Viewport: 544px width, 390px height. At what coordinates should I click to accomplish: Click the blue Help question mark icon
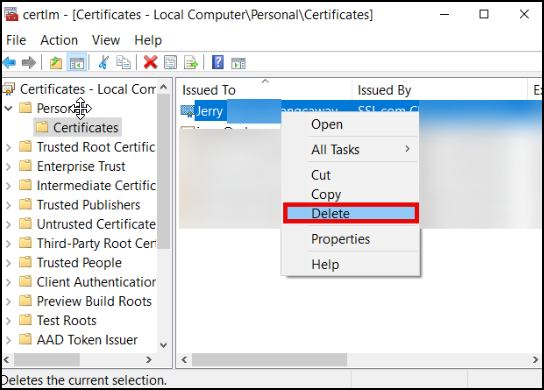point(218,62)
